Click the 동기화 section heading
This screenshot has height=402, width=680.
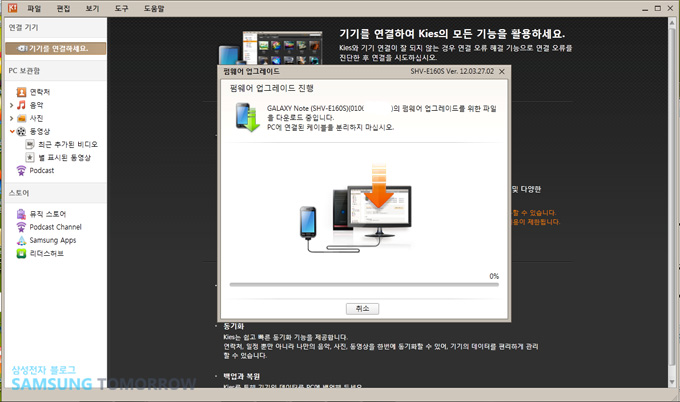tap(234, 326)
